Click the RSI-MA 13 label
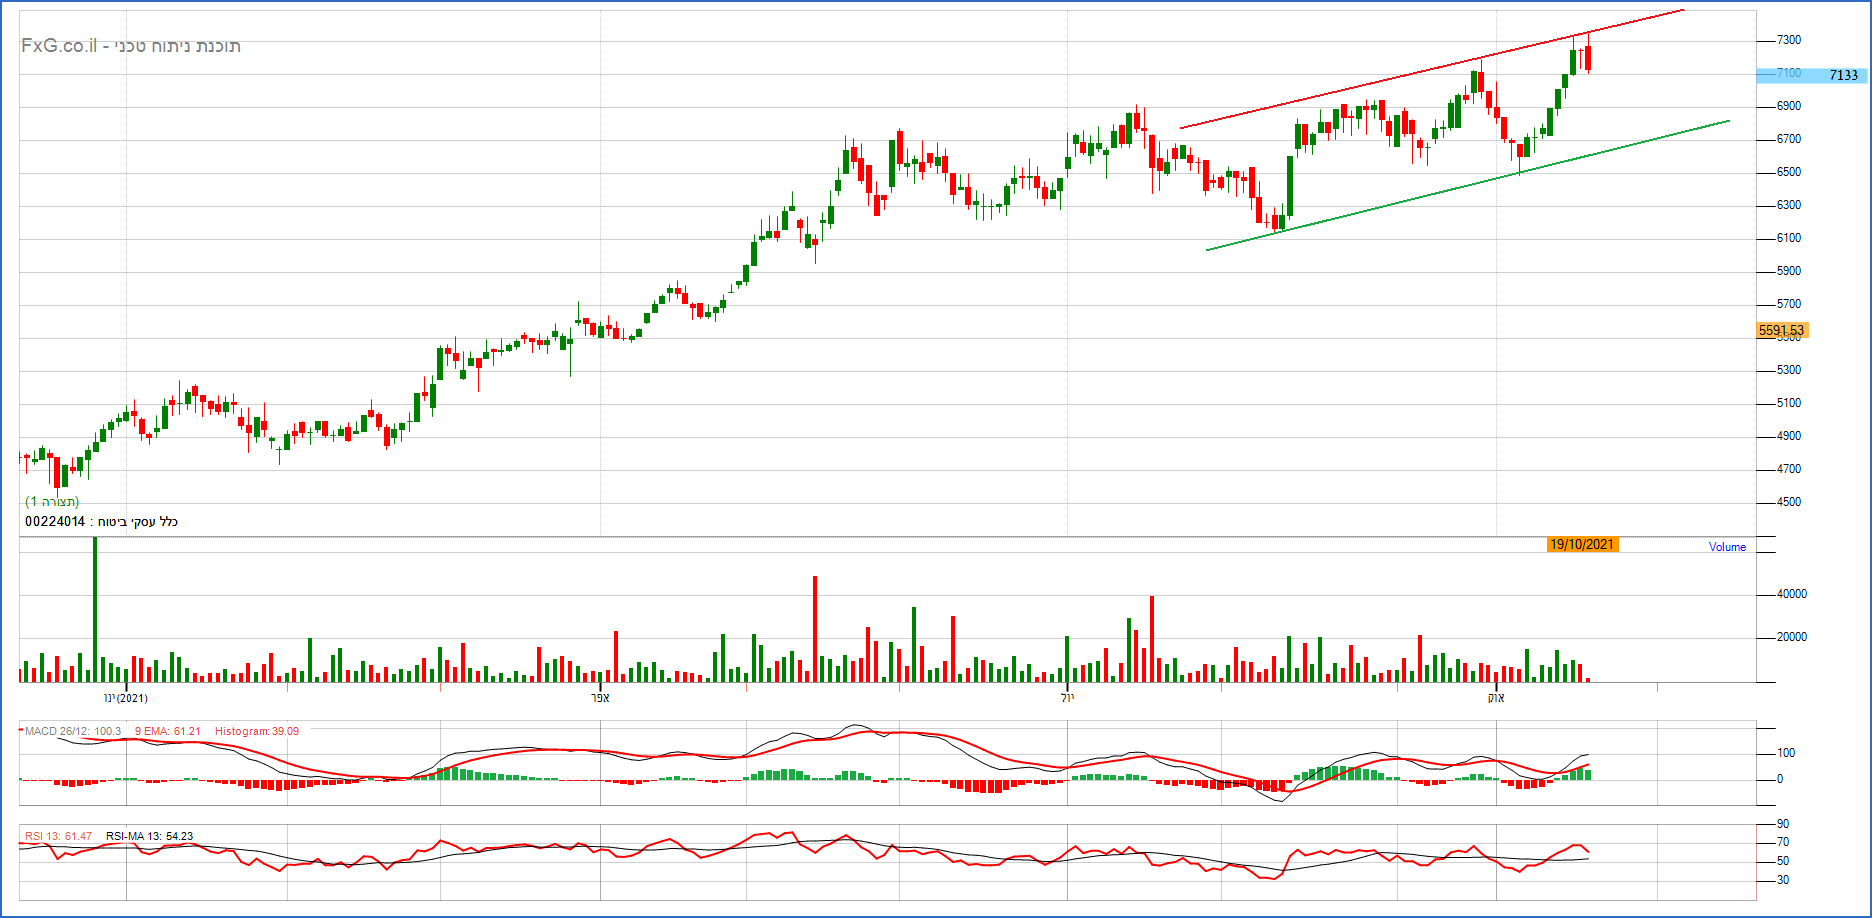This screenshot has height=918, width=1872. pyautogui.click(x=149, y=836)
